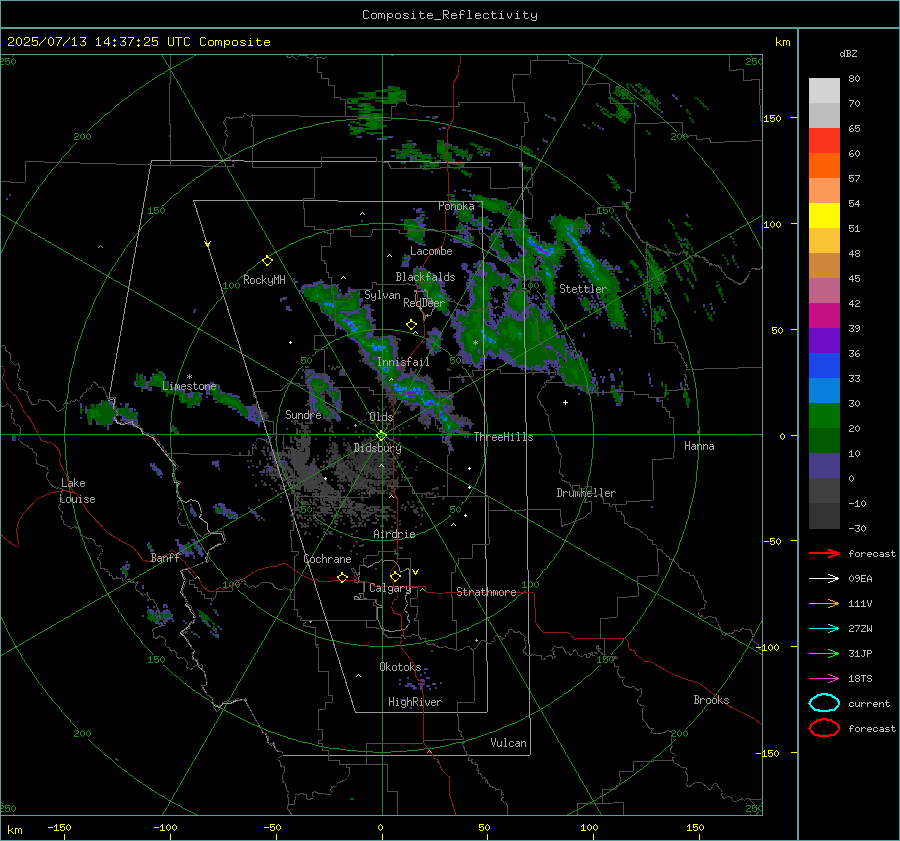Click the 100 tick on right km axis
Screen dimensions: 900x841
[x=772, y=224]
